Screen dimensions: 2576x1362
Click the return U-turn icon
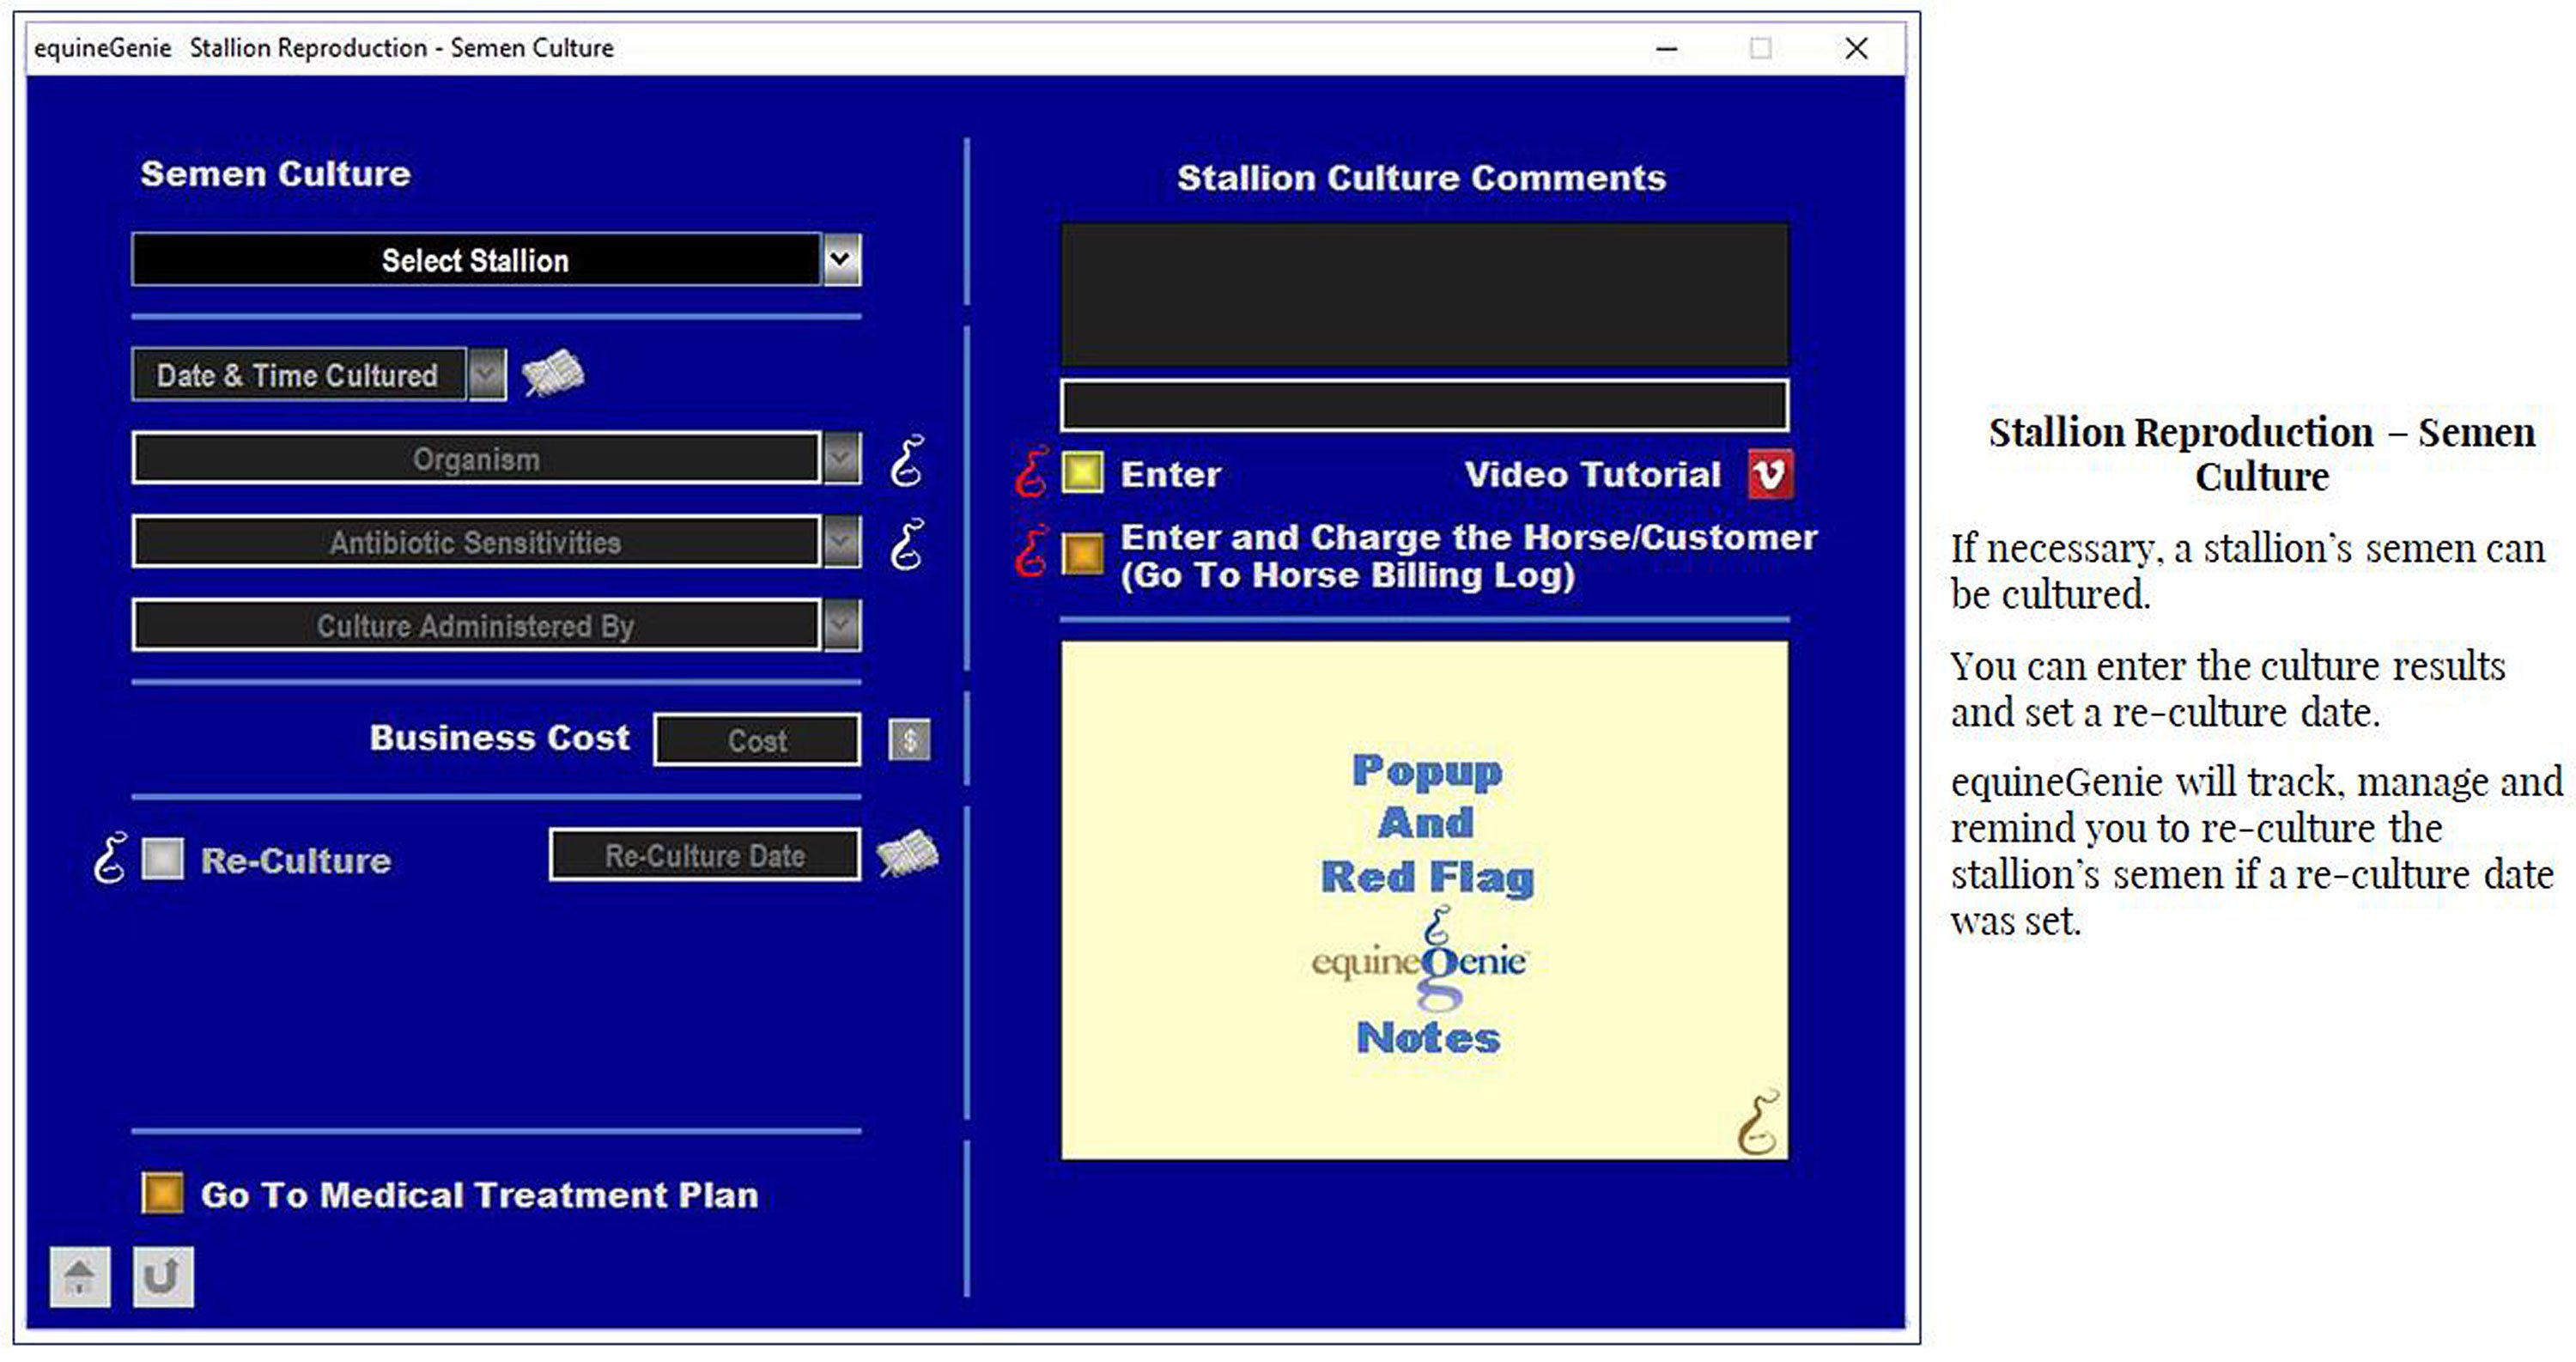tap(163, 1276)
